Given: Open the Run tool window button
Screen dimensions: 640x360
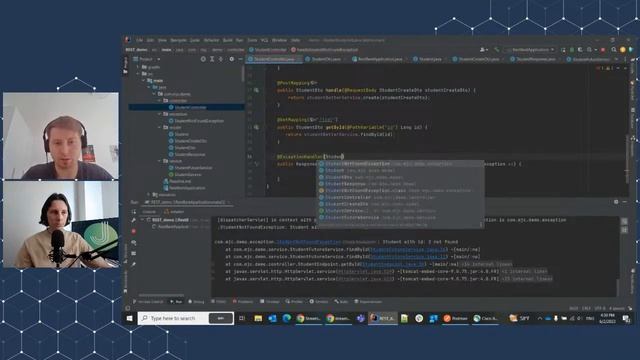Looking at the screenshot, I should [176, 302].
